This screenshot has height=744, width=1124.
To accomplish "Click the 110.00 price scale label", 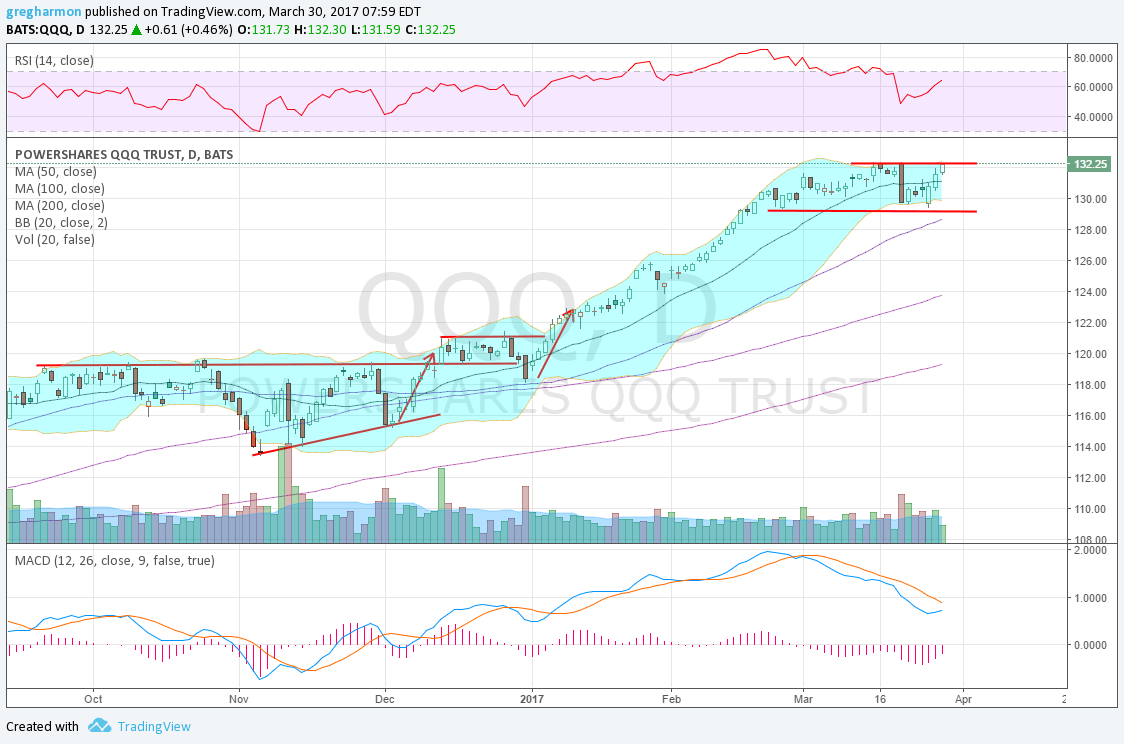I will [1090, 509].
